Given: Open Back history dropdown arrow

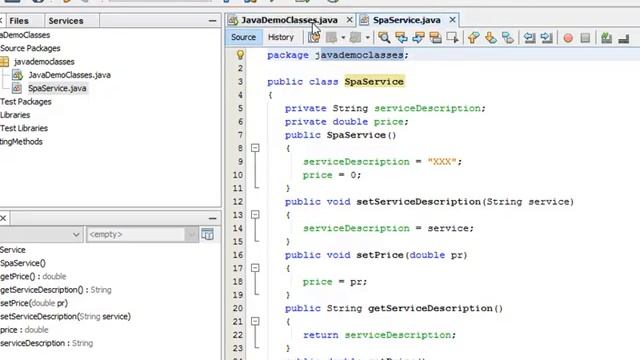Looking at the screenshot, I should [343, 38].
